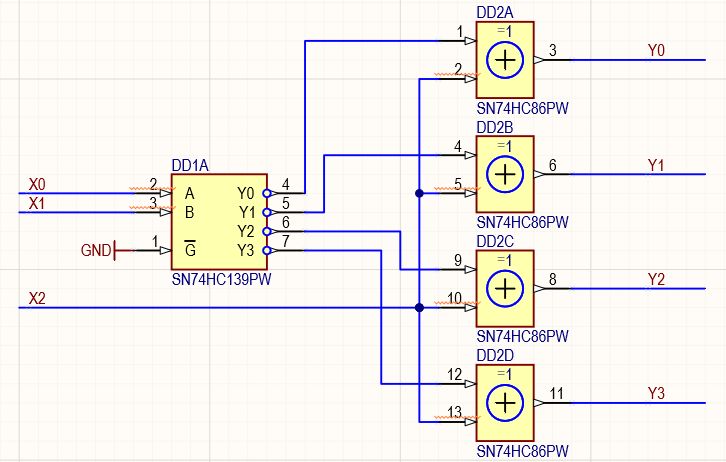Select the DD2B XOR gate symbol
This screenshot has height=462, width=726.
click(x=505, y=174)
